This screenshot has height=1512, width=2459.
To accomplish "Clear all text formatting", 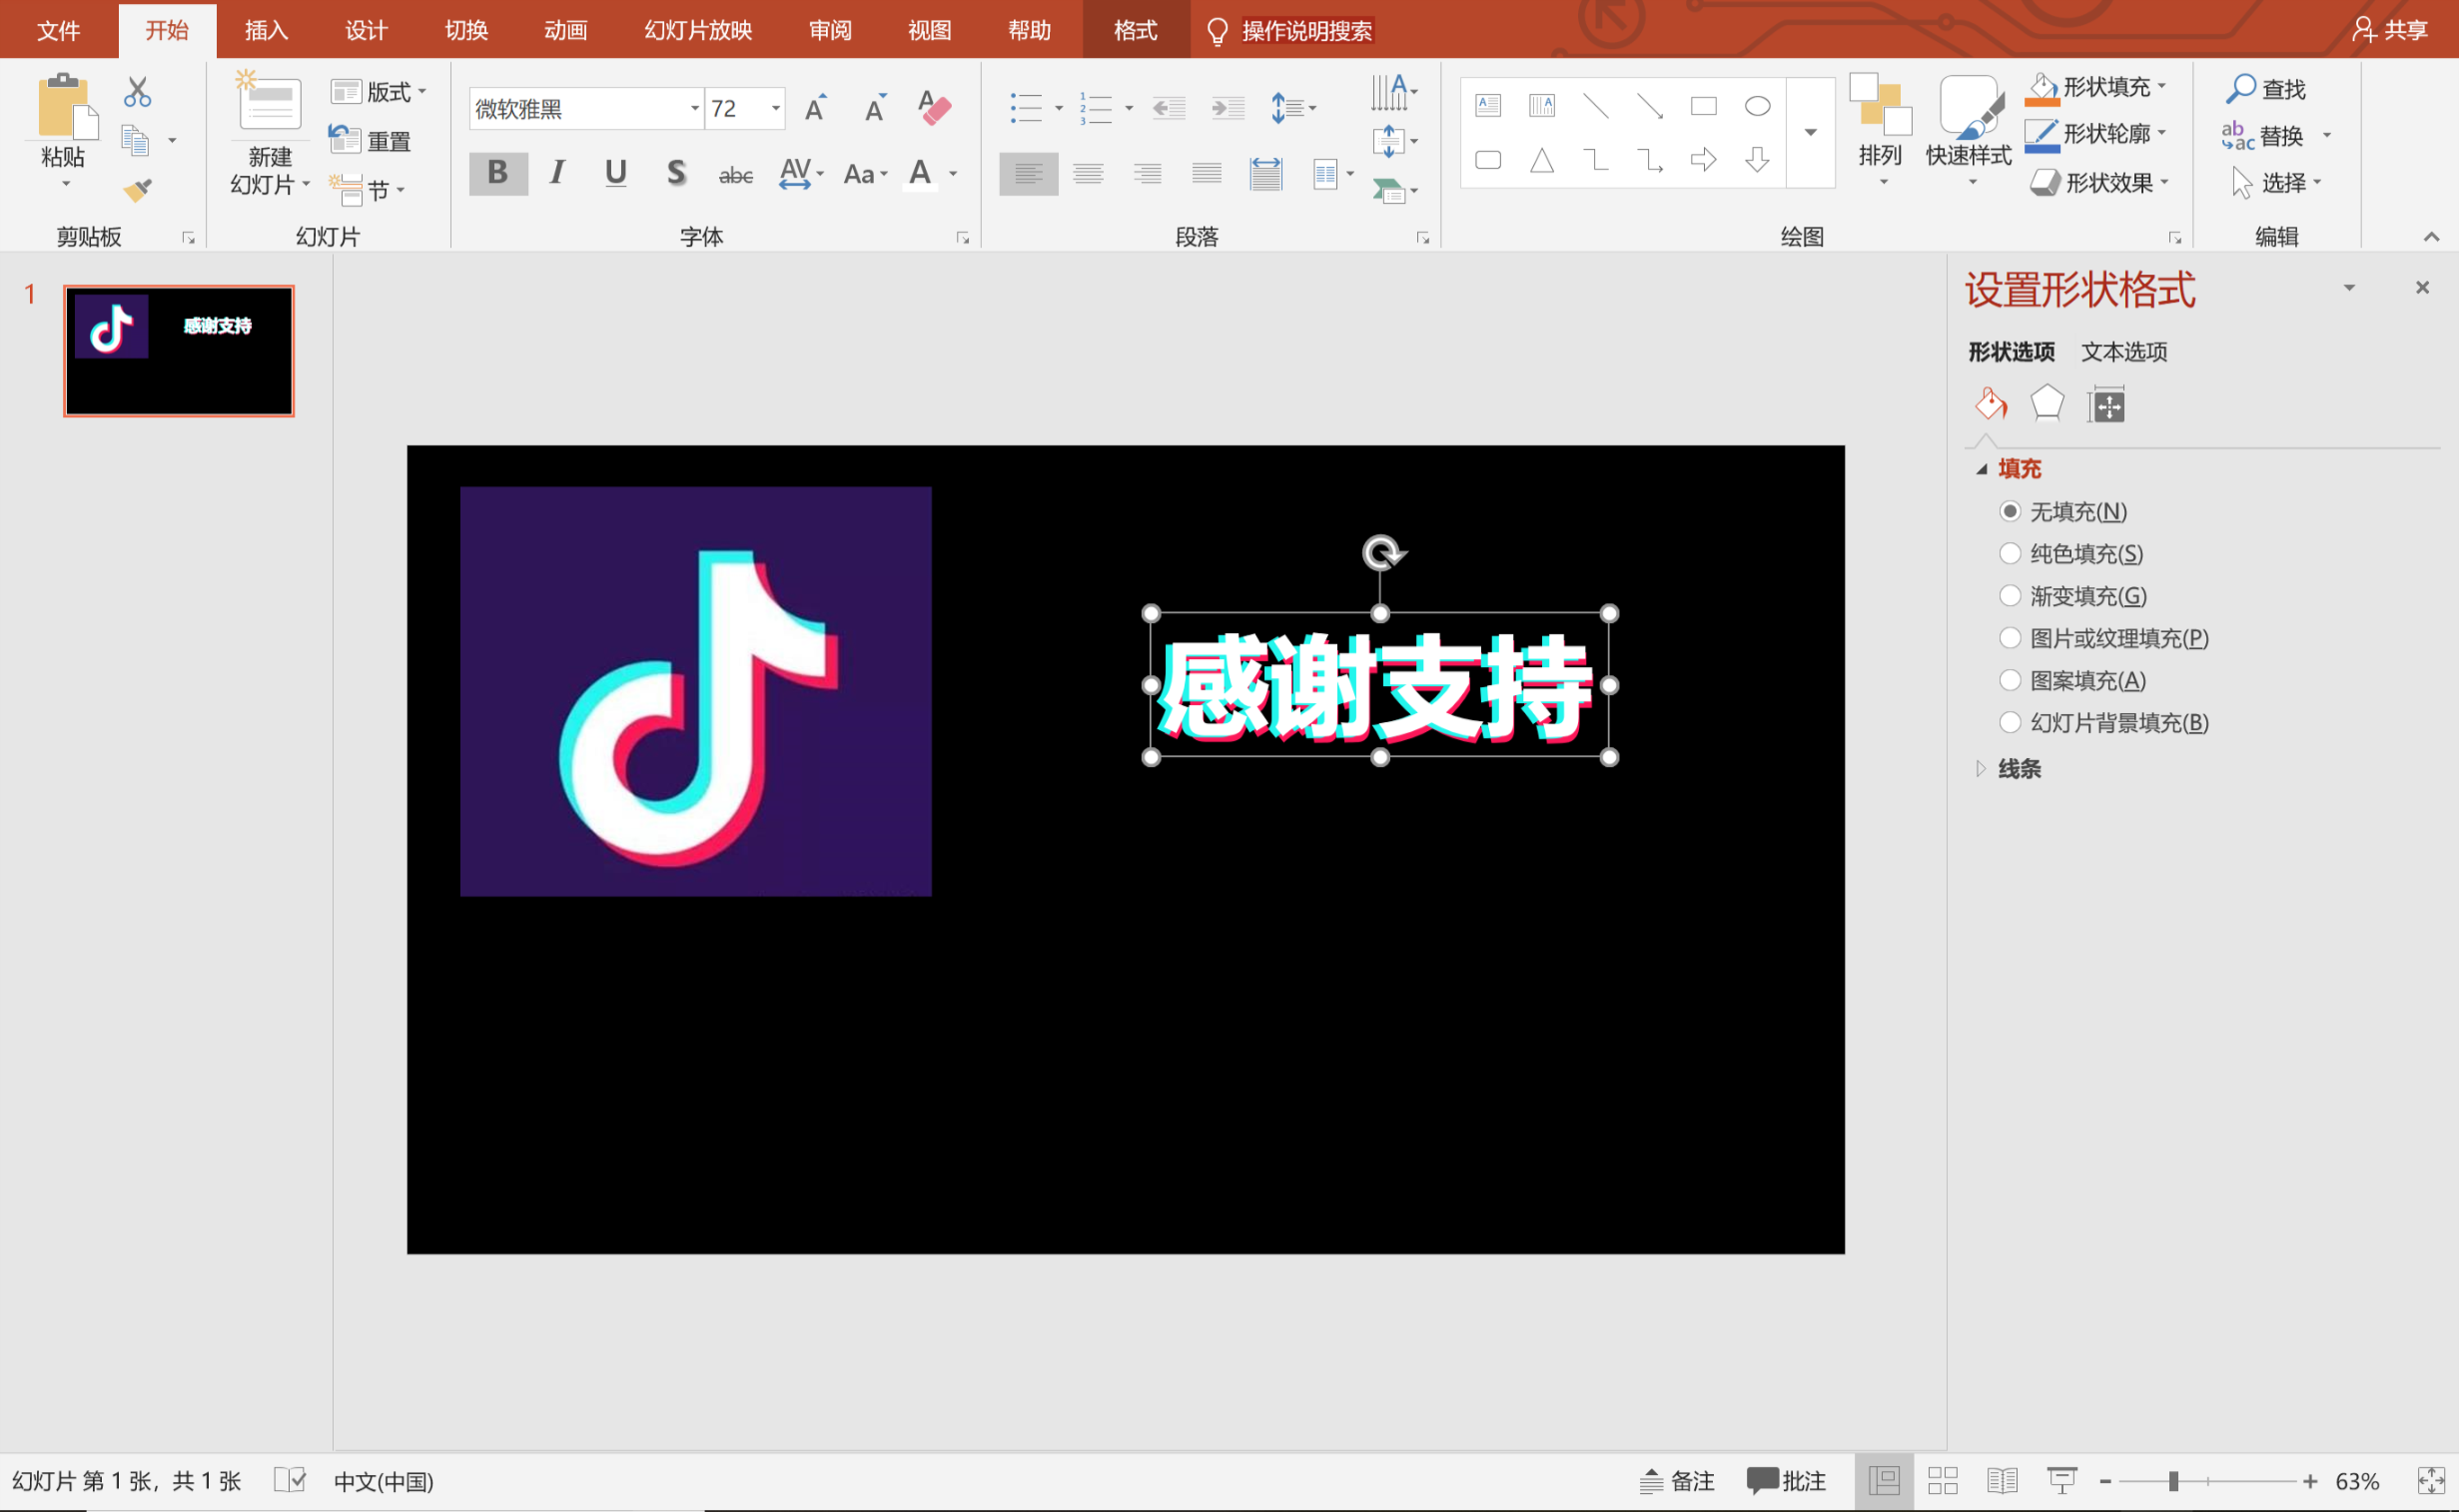I will [x=934, y=107].
